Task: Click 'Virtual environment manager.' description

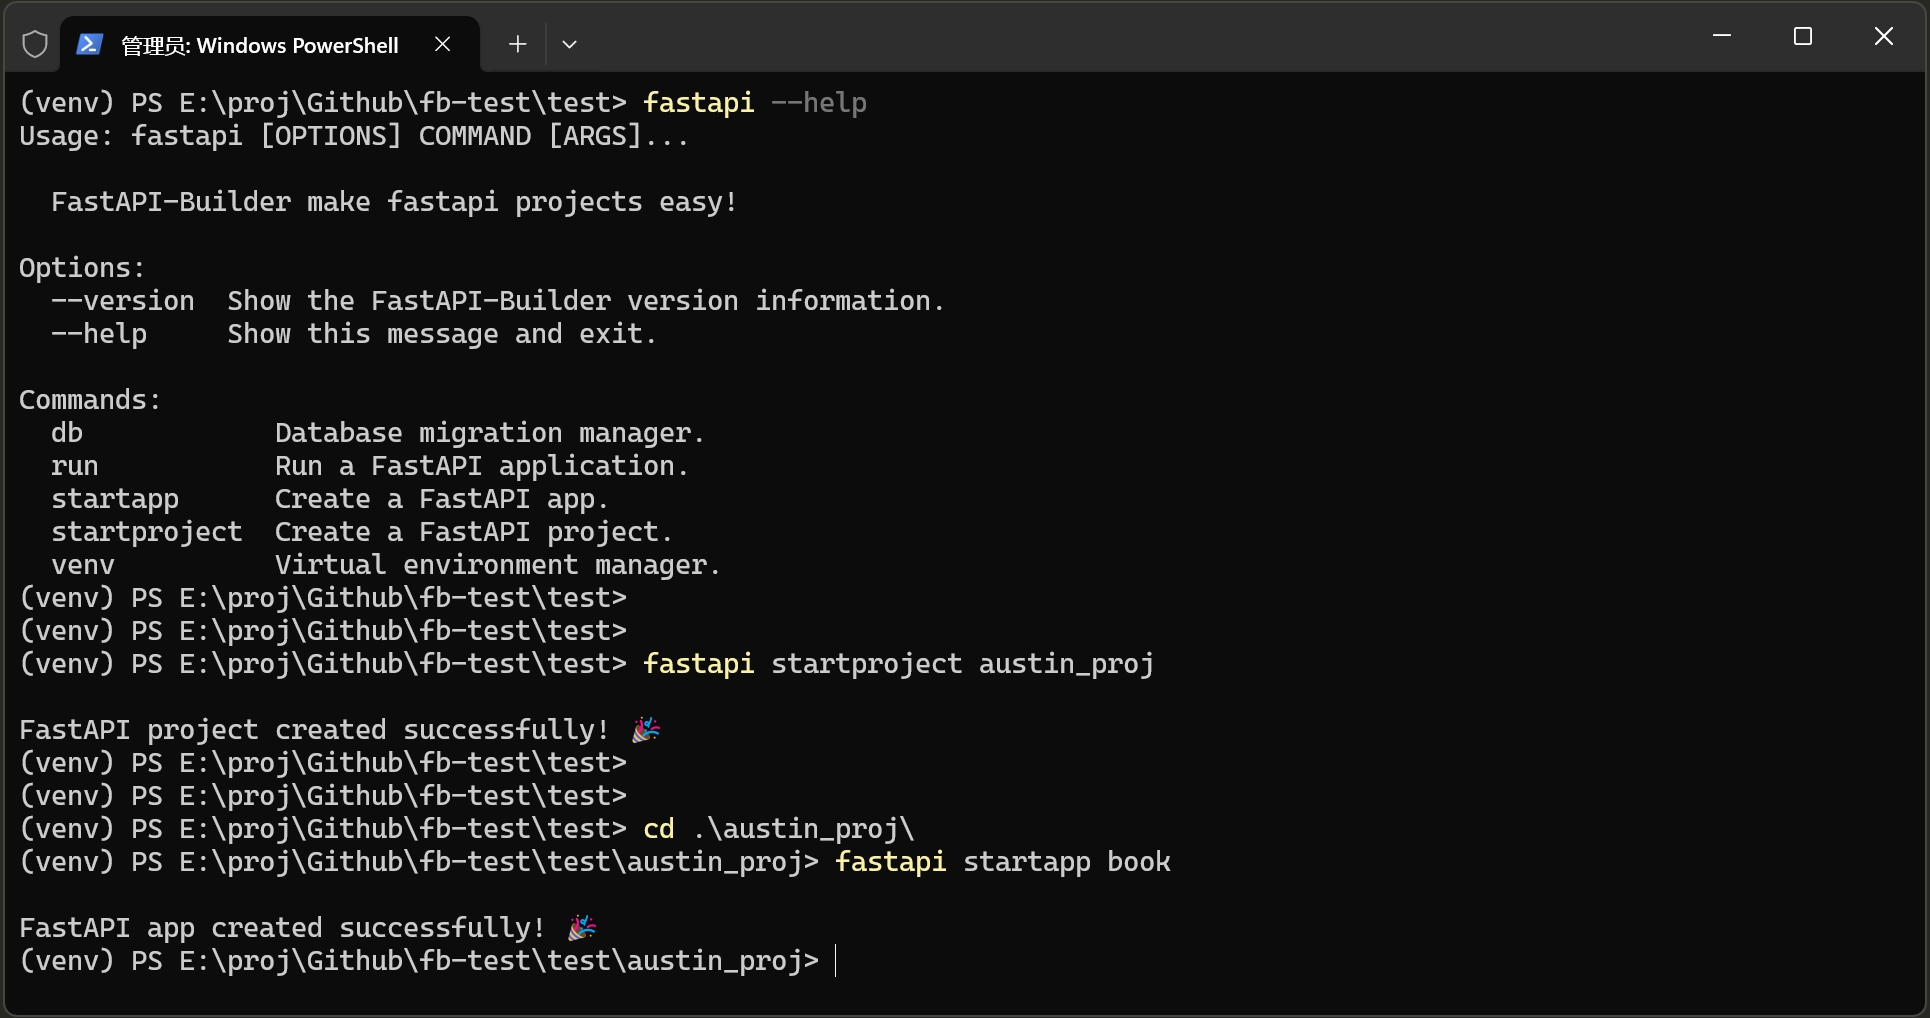Action: tap(498, 565)
